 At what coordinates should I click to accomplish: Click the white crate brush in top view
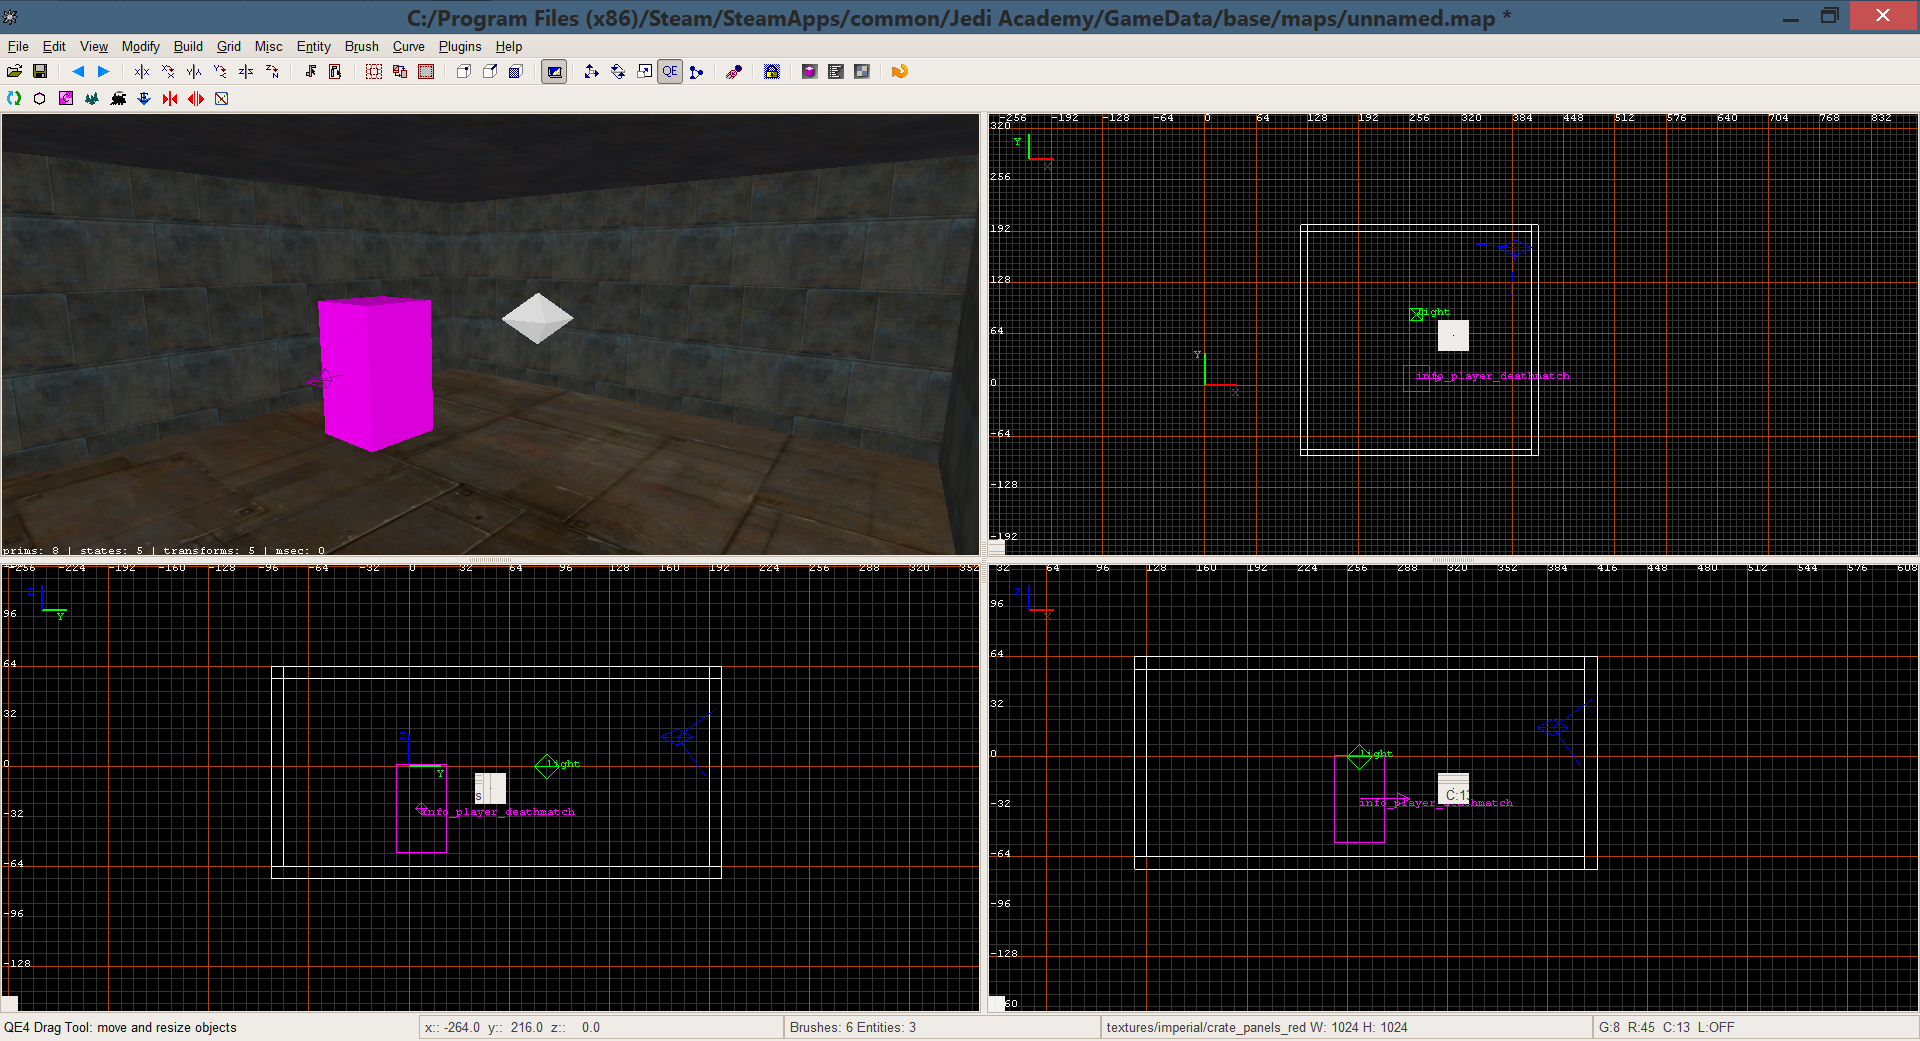point(1453,335)
